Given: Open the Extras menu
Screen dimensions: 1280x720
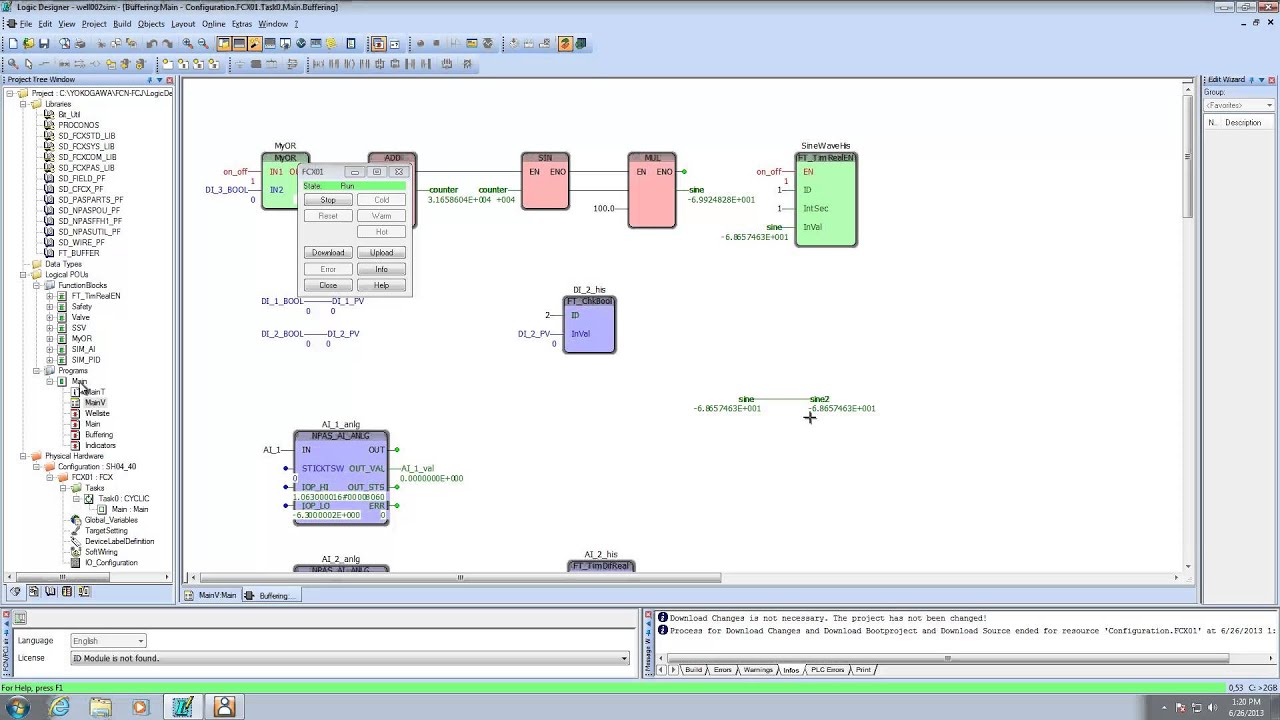Looking at the screenshot, I should [x=242, y=23].
